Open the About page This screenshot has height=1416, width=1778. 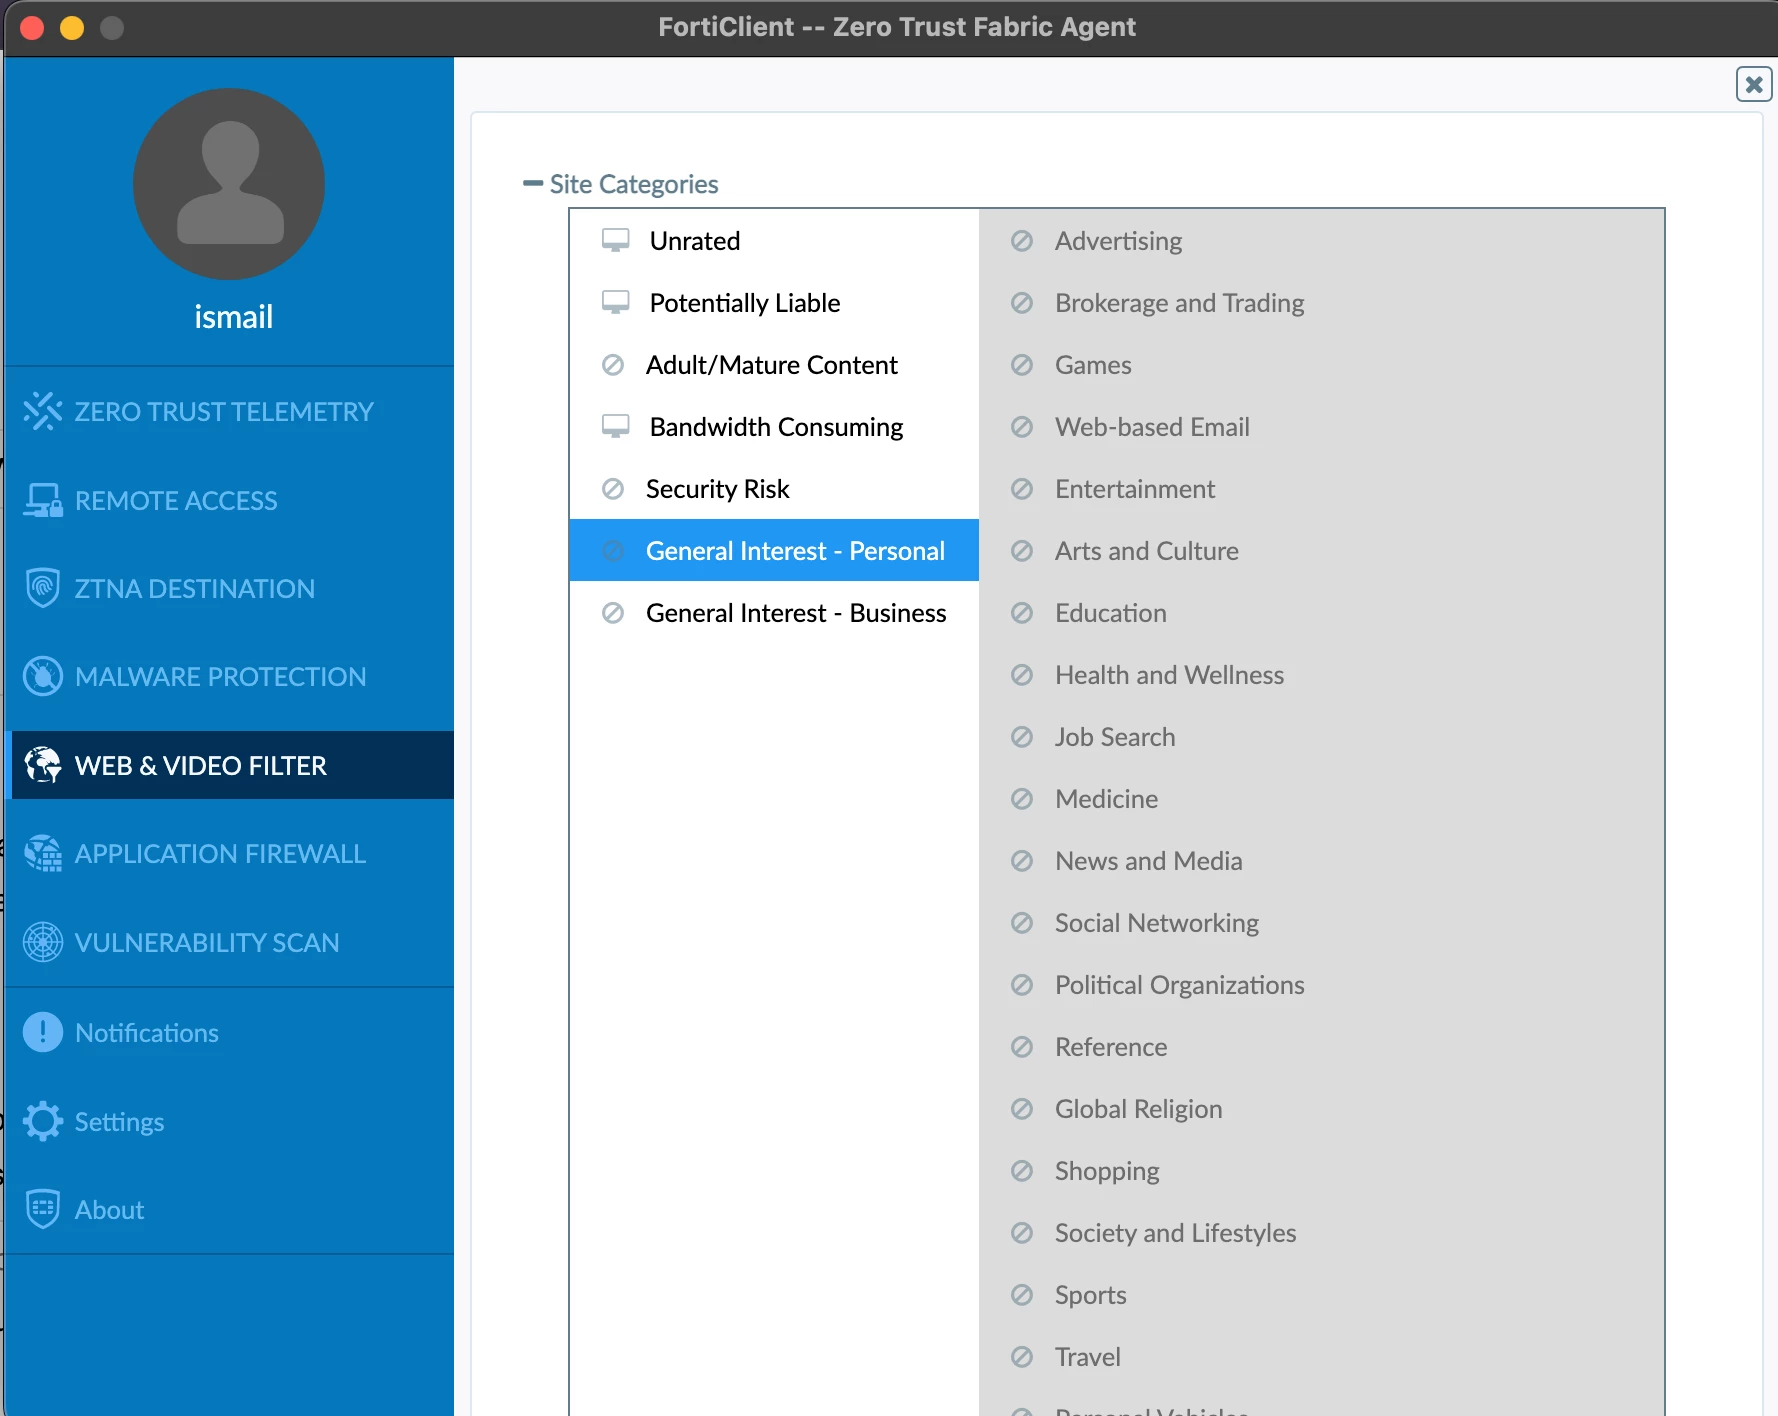229,1209
